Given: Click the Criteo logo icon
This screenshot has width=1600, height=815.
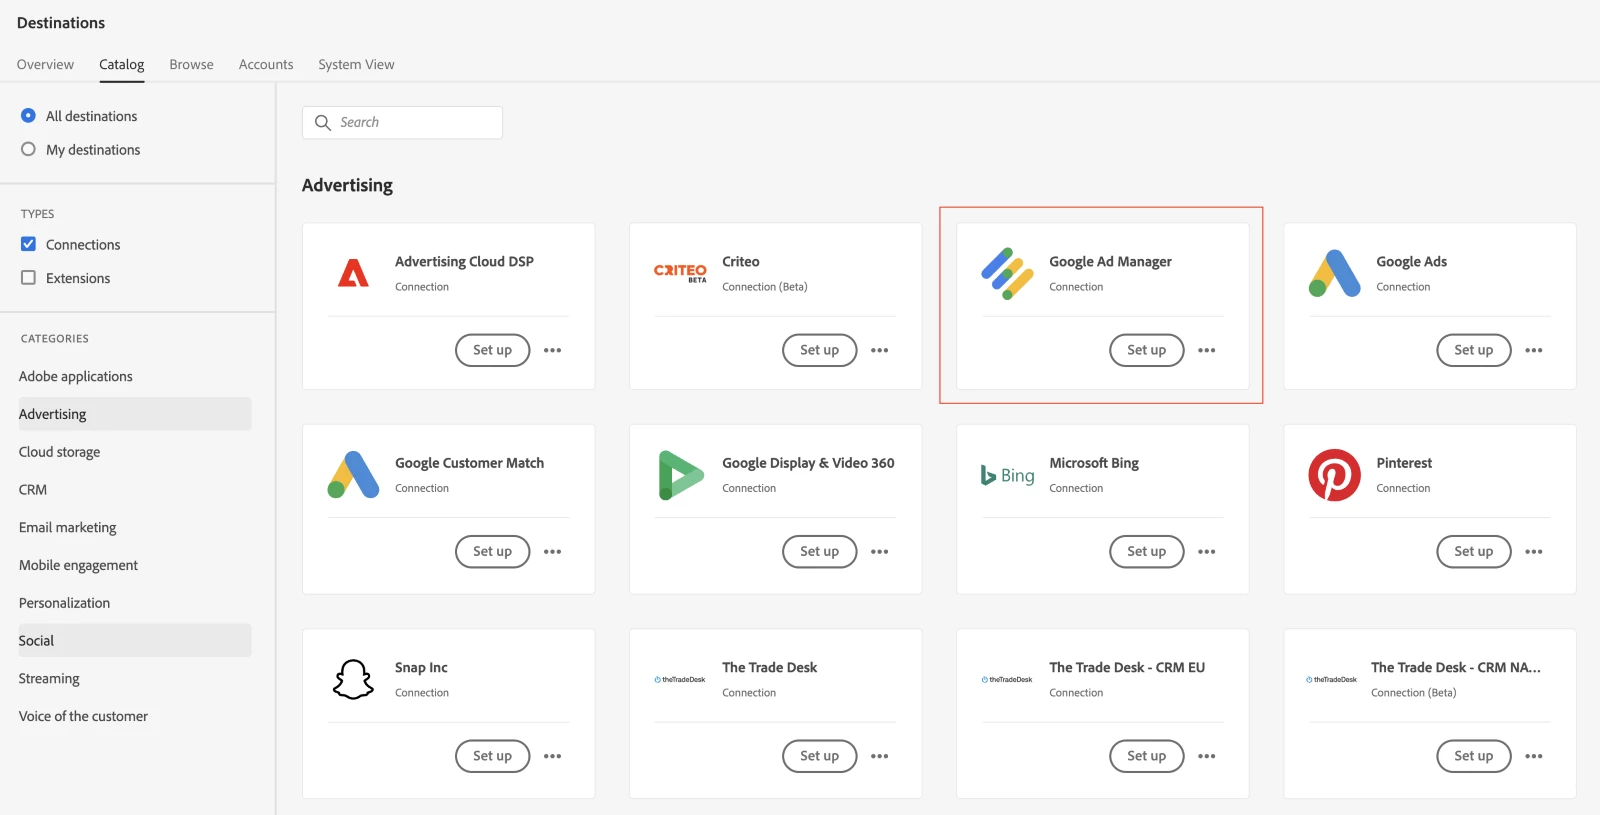Looking at the screenshot, I should point(680,272).
